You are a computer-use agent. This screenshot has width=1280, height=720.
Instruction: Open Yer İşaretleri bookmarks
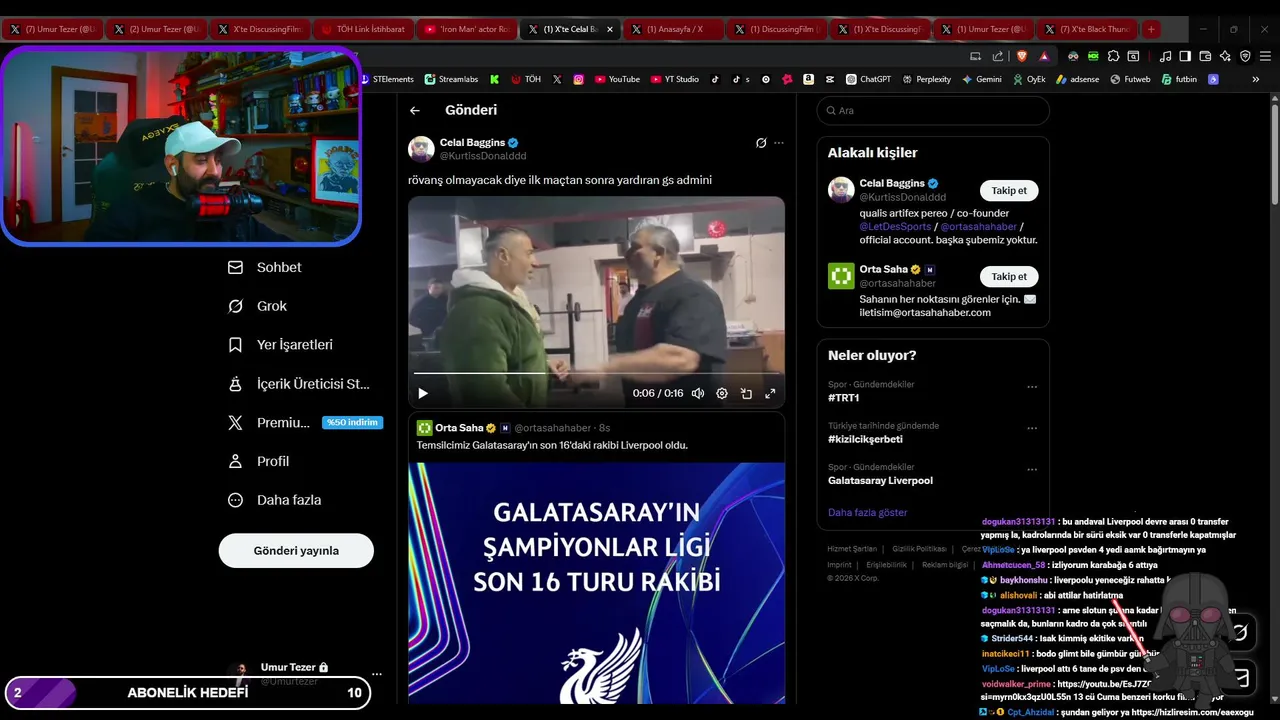[280, 344]
